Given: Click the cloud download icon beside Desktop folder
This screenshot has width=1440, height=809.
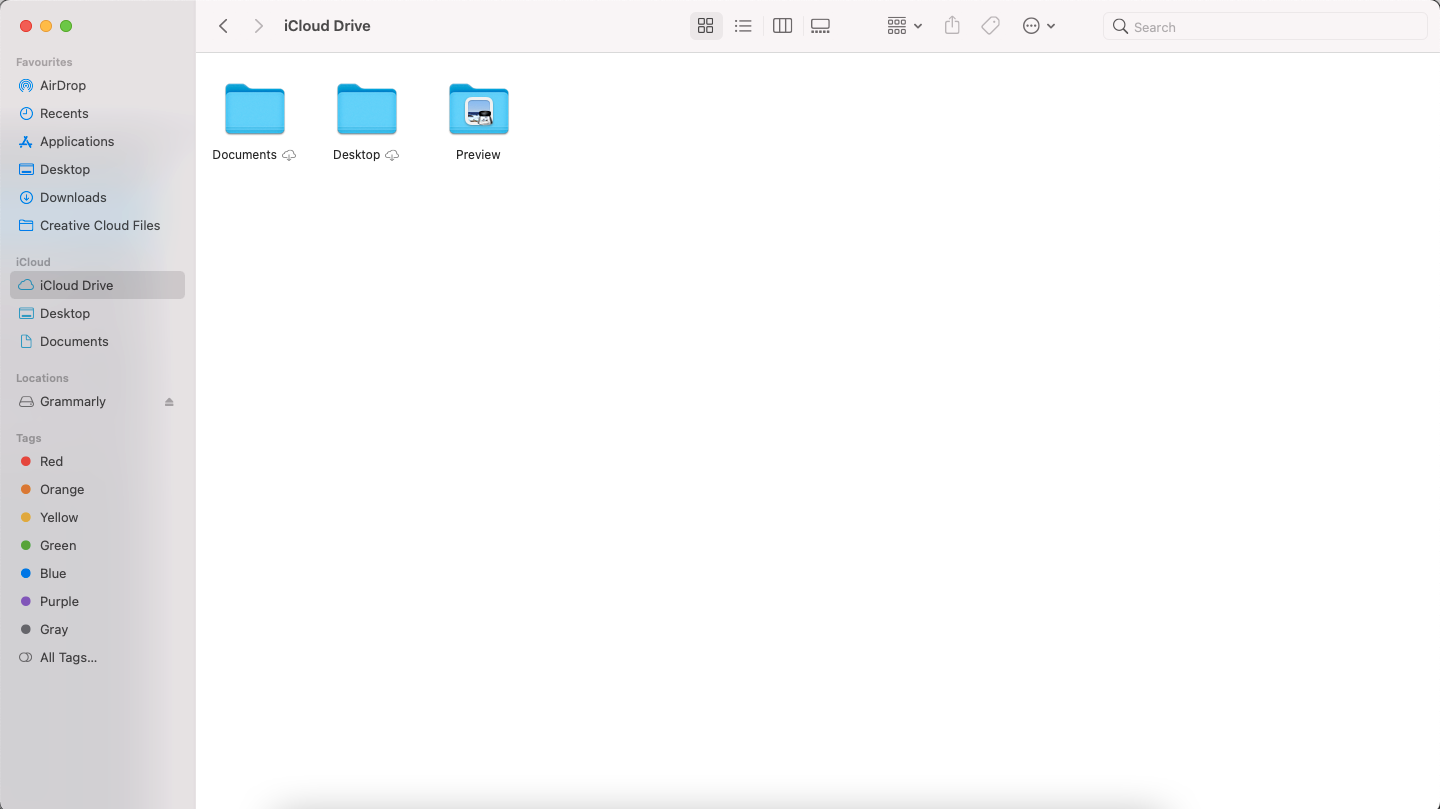Looking at the screenshot, I should tap(392, 155).
